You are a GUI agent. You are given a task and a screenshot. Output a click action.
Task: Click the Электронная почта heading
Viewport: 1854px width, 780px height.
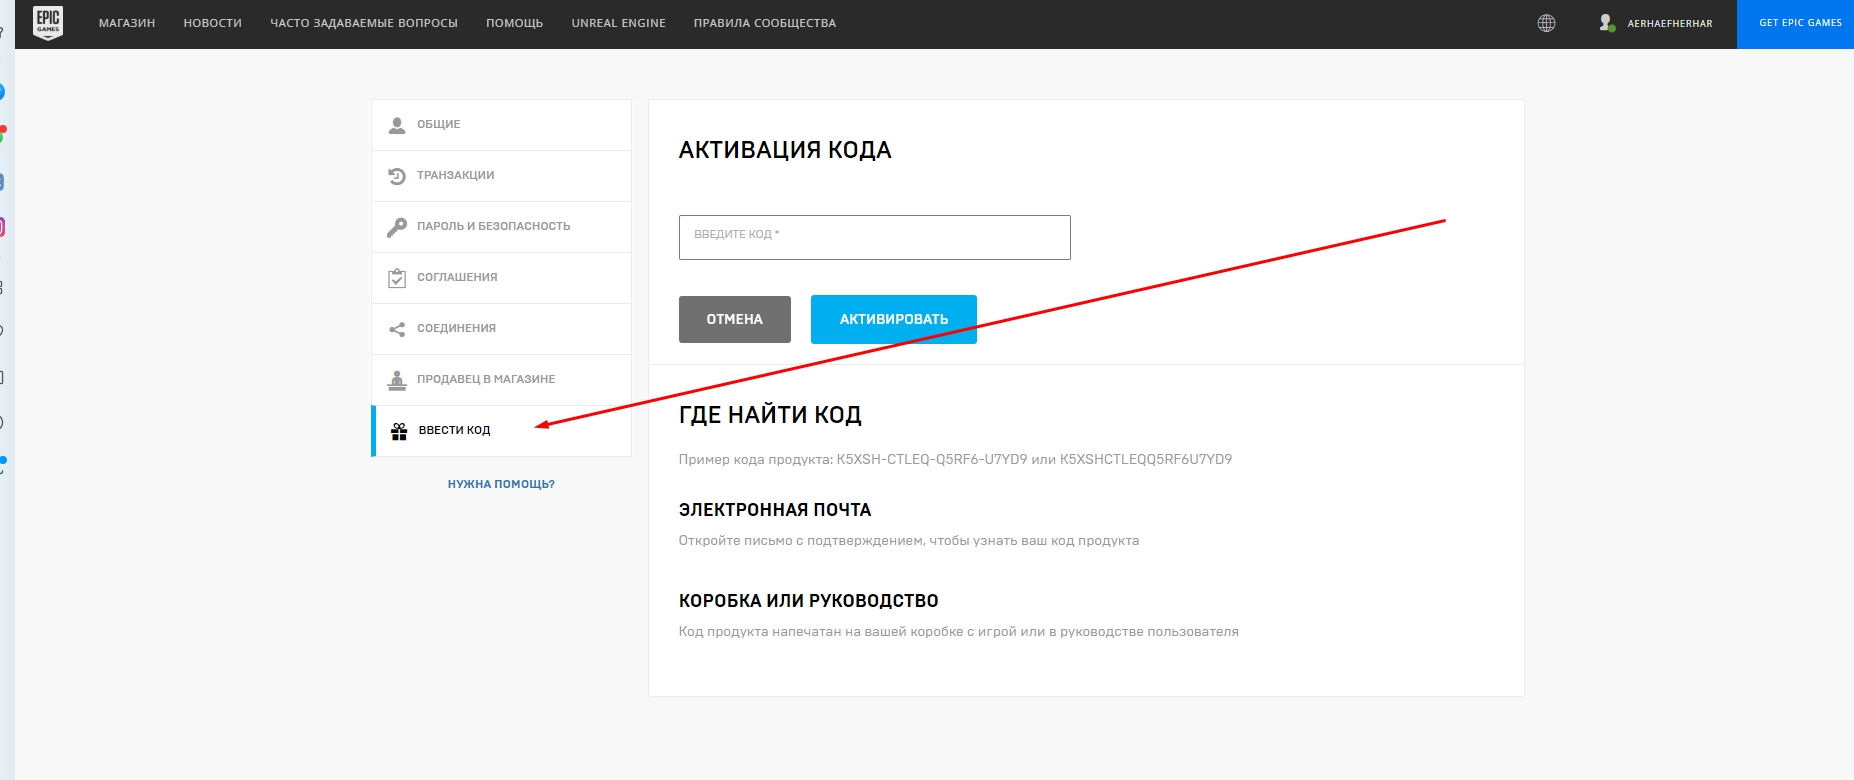pyautogui.click(x=775, y=510)
